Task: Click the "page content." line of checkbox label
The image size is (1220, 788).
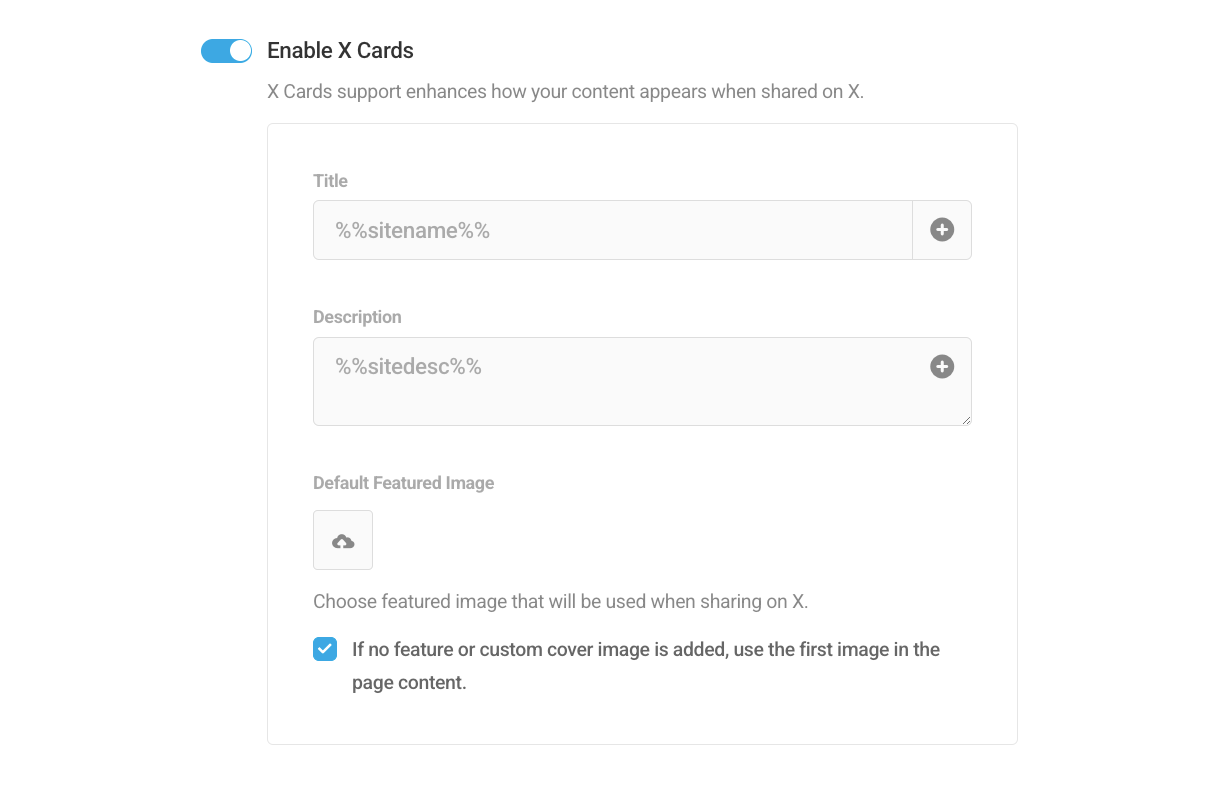Action: click(409, 684)
